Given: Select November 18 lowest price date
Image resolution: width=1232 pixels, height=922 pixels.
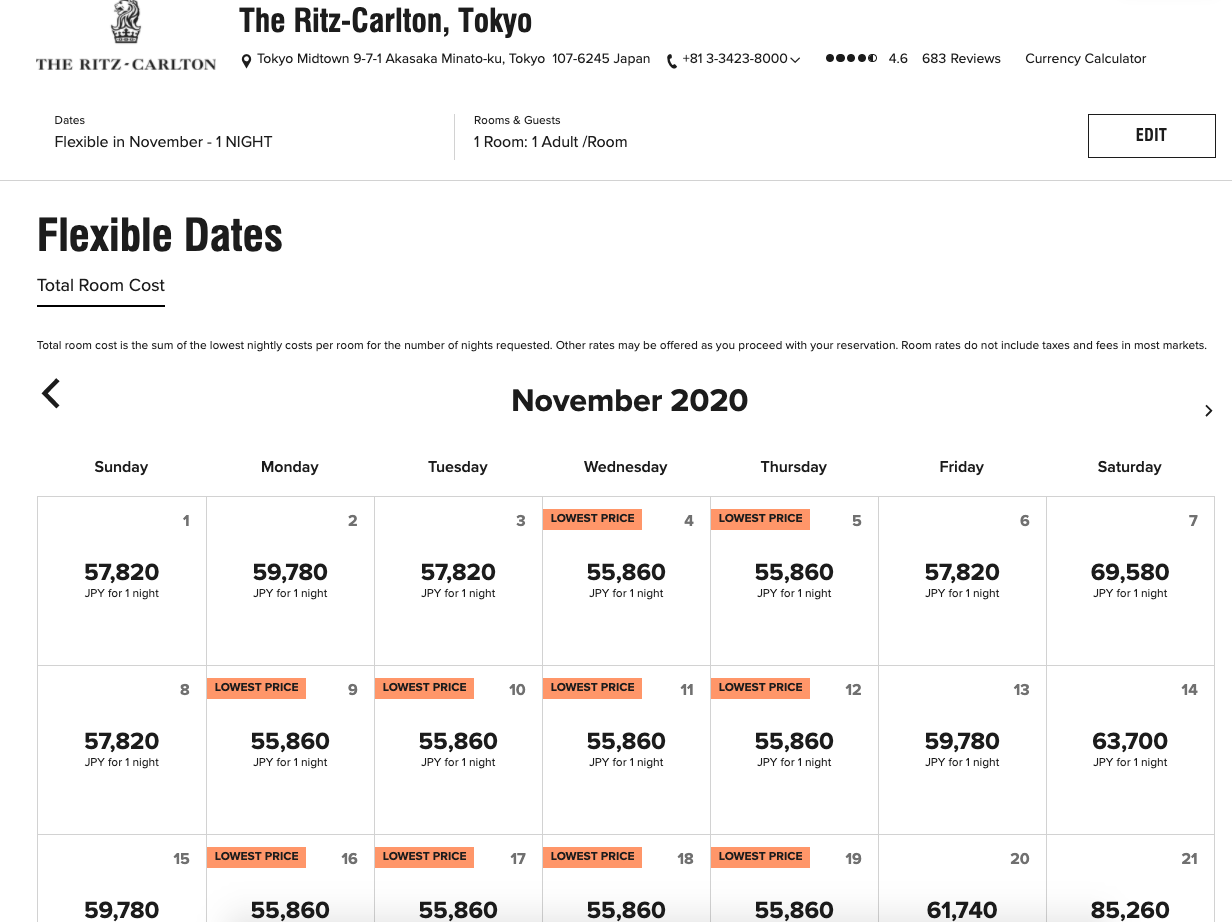Looking at the screenshot, I should click(x=626, y=879).
